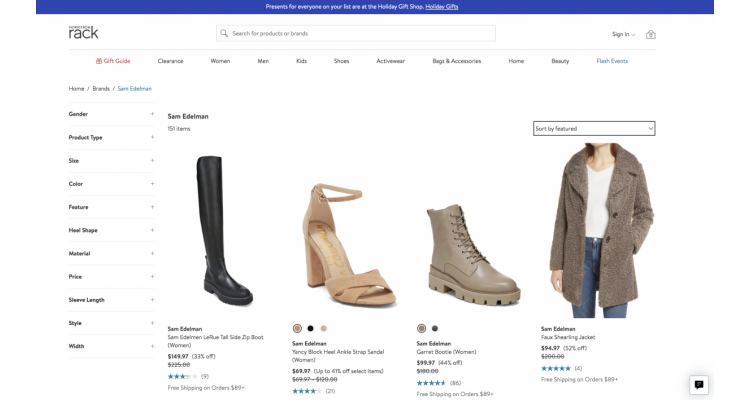The width and height of the screenshot is (750, 400).
Task: Follow the Holiday Gifts banner link
Action: tap(441, 7)
